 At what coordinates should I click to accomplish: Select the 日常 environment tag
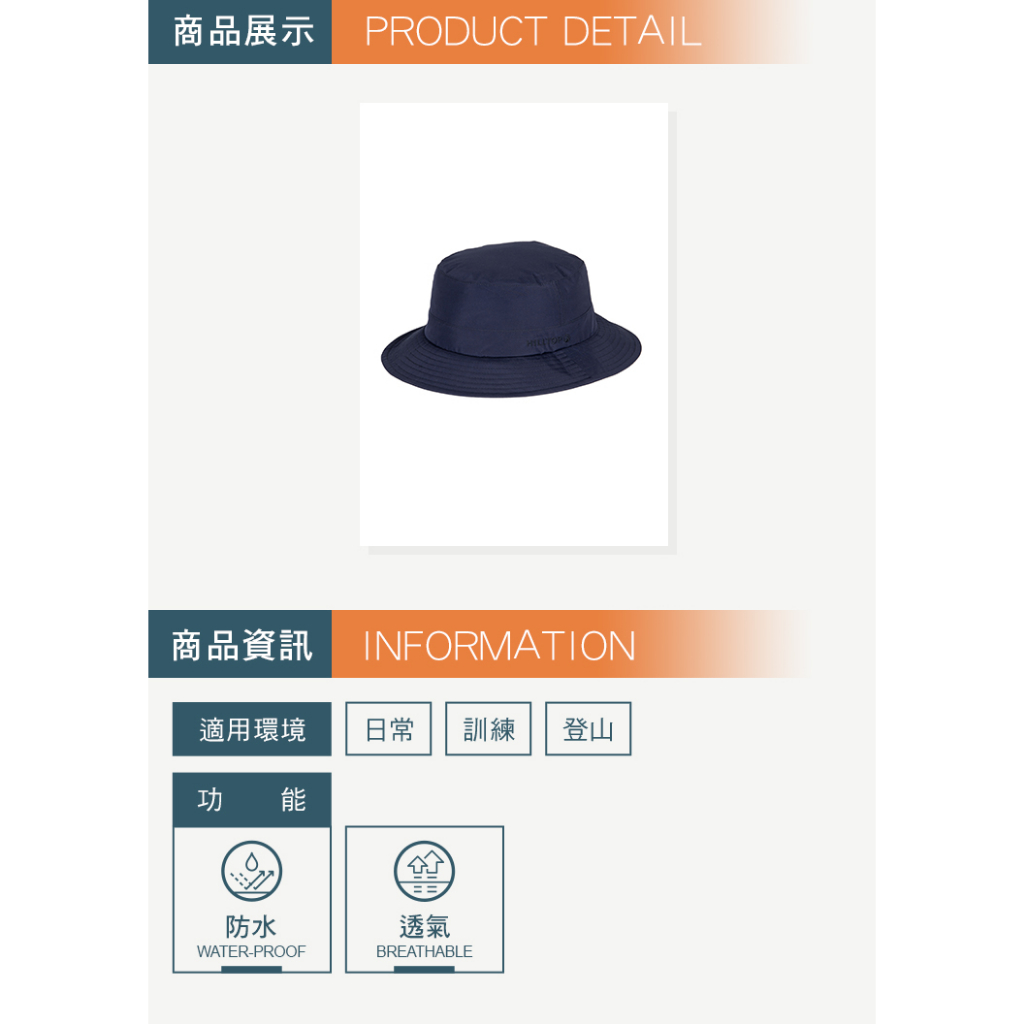pyautogui.click(x=389, y=729)
